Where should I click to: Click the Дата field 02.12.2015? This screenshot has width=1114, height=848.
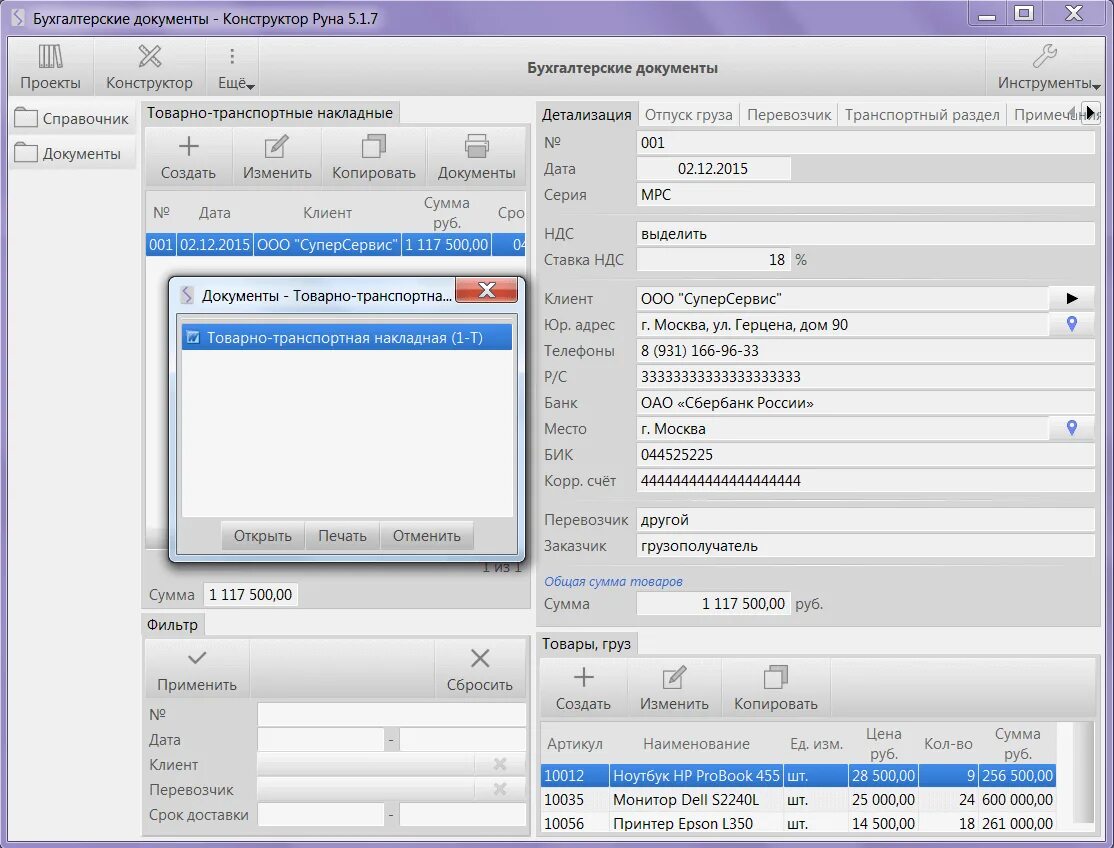(713, 168)
